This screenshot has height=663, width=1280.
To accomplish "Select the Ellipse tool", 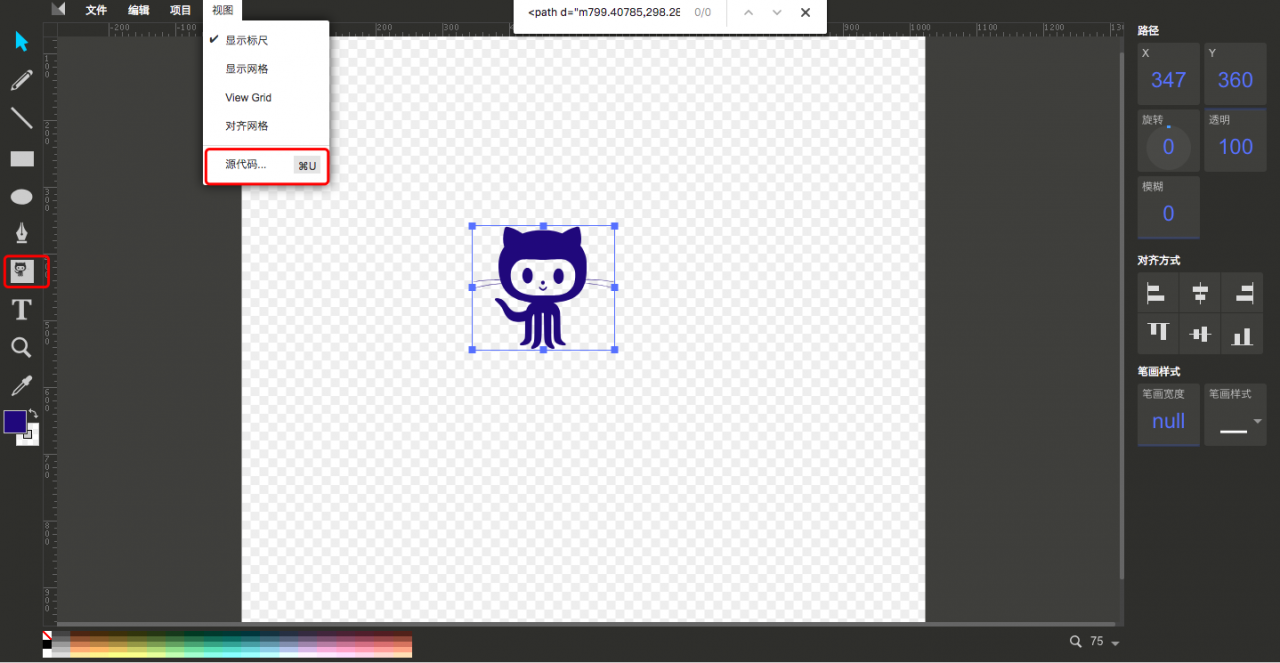I will (21, 197).
